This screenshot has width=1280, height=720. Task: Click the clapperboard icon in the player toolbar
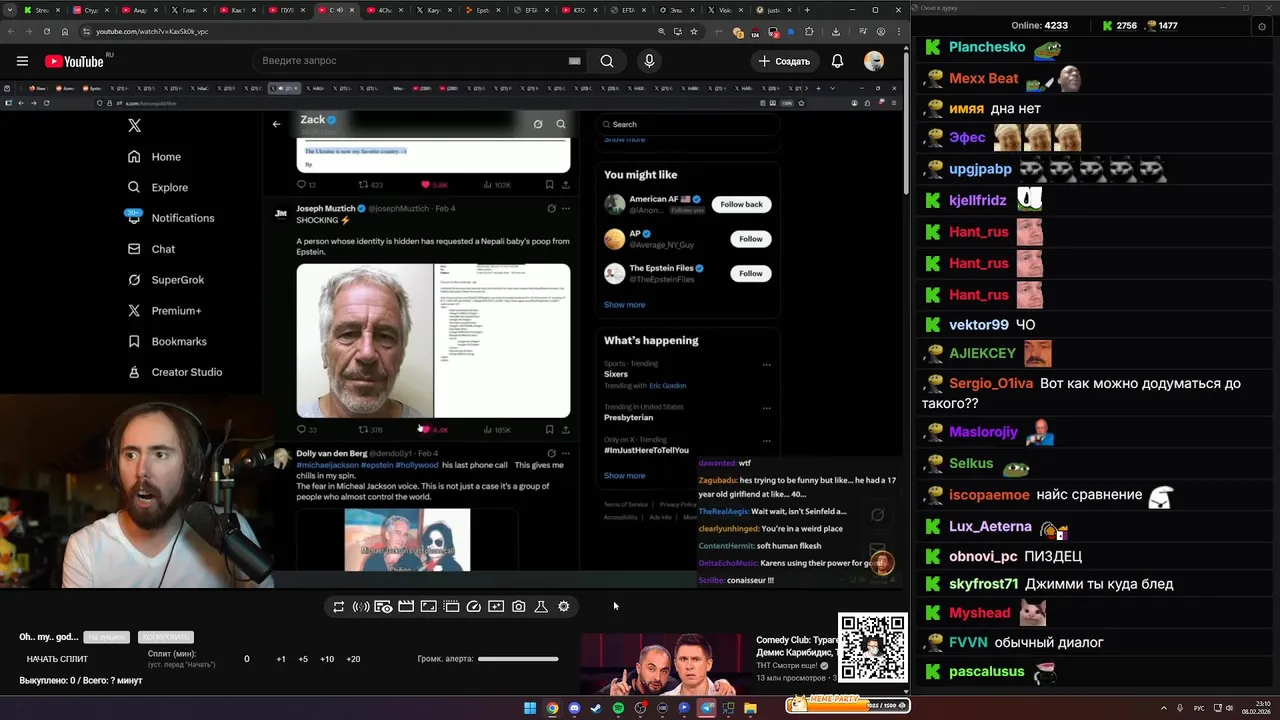406,606
